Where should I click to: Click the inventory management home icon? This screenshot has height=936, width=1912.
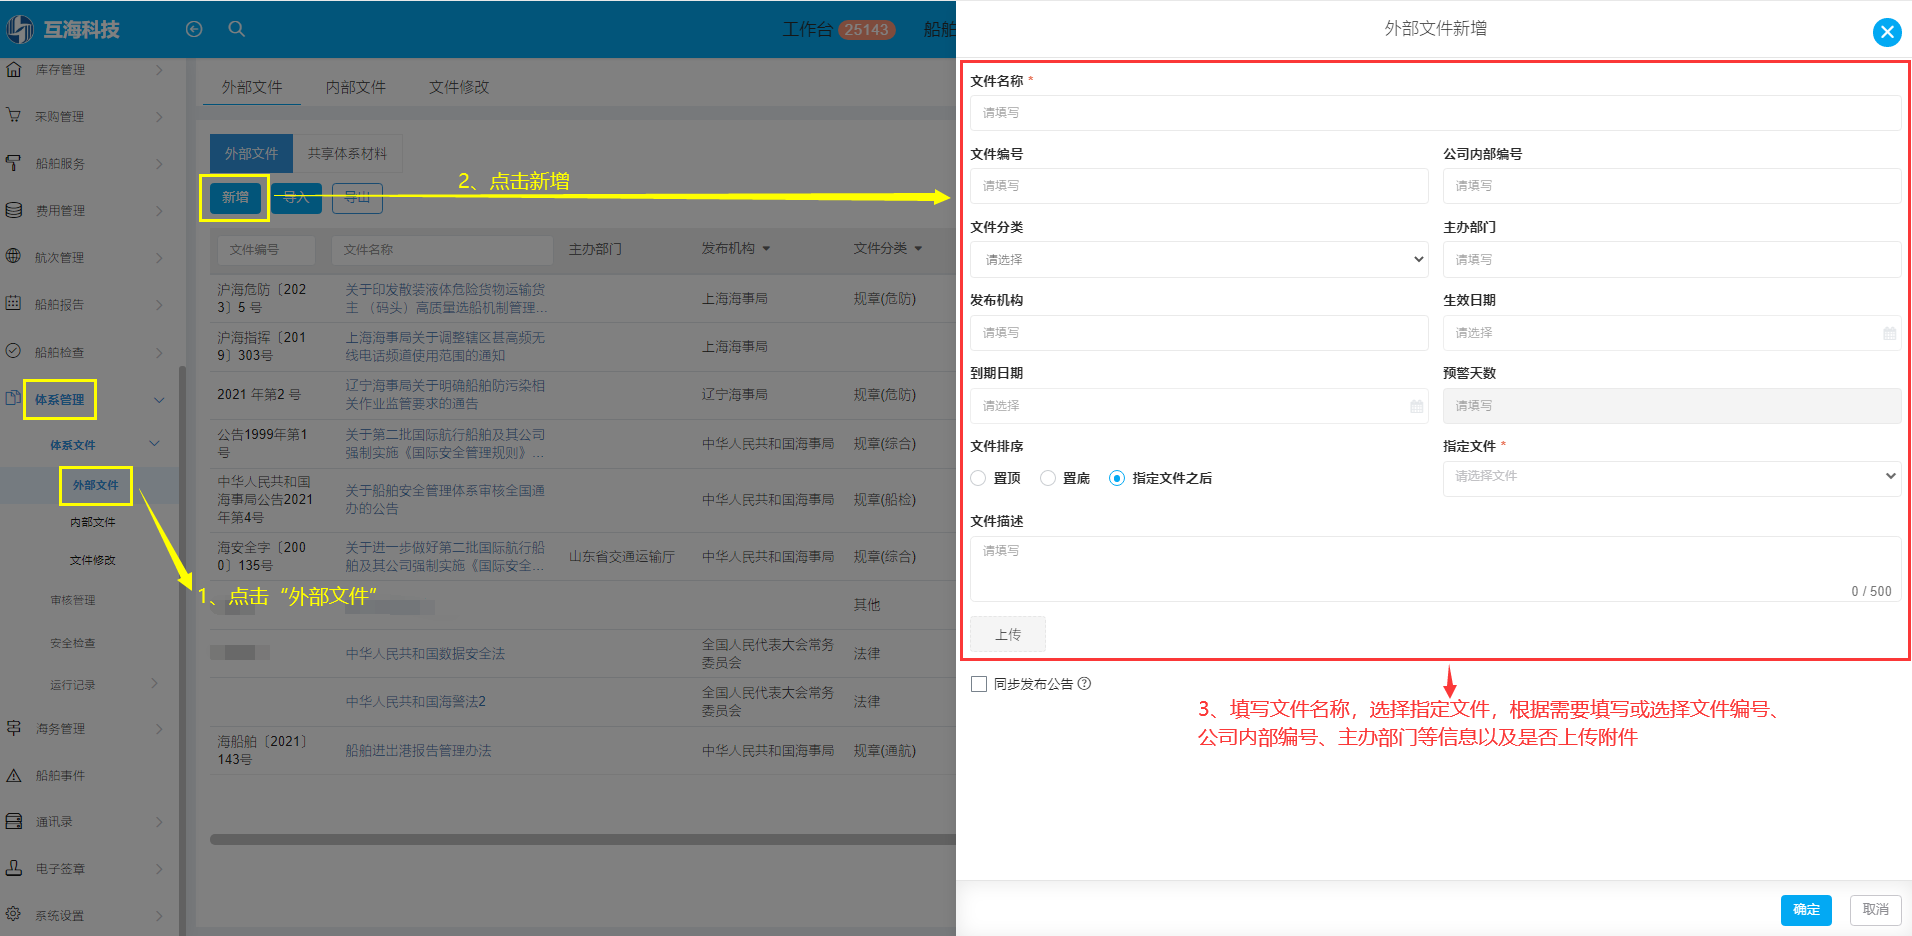tap(14, 69)
